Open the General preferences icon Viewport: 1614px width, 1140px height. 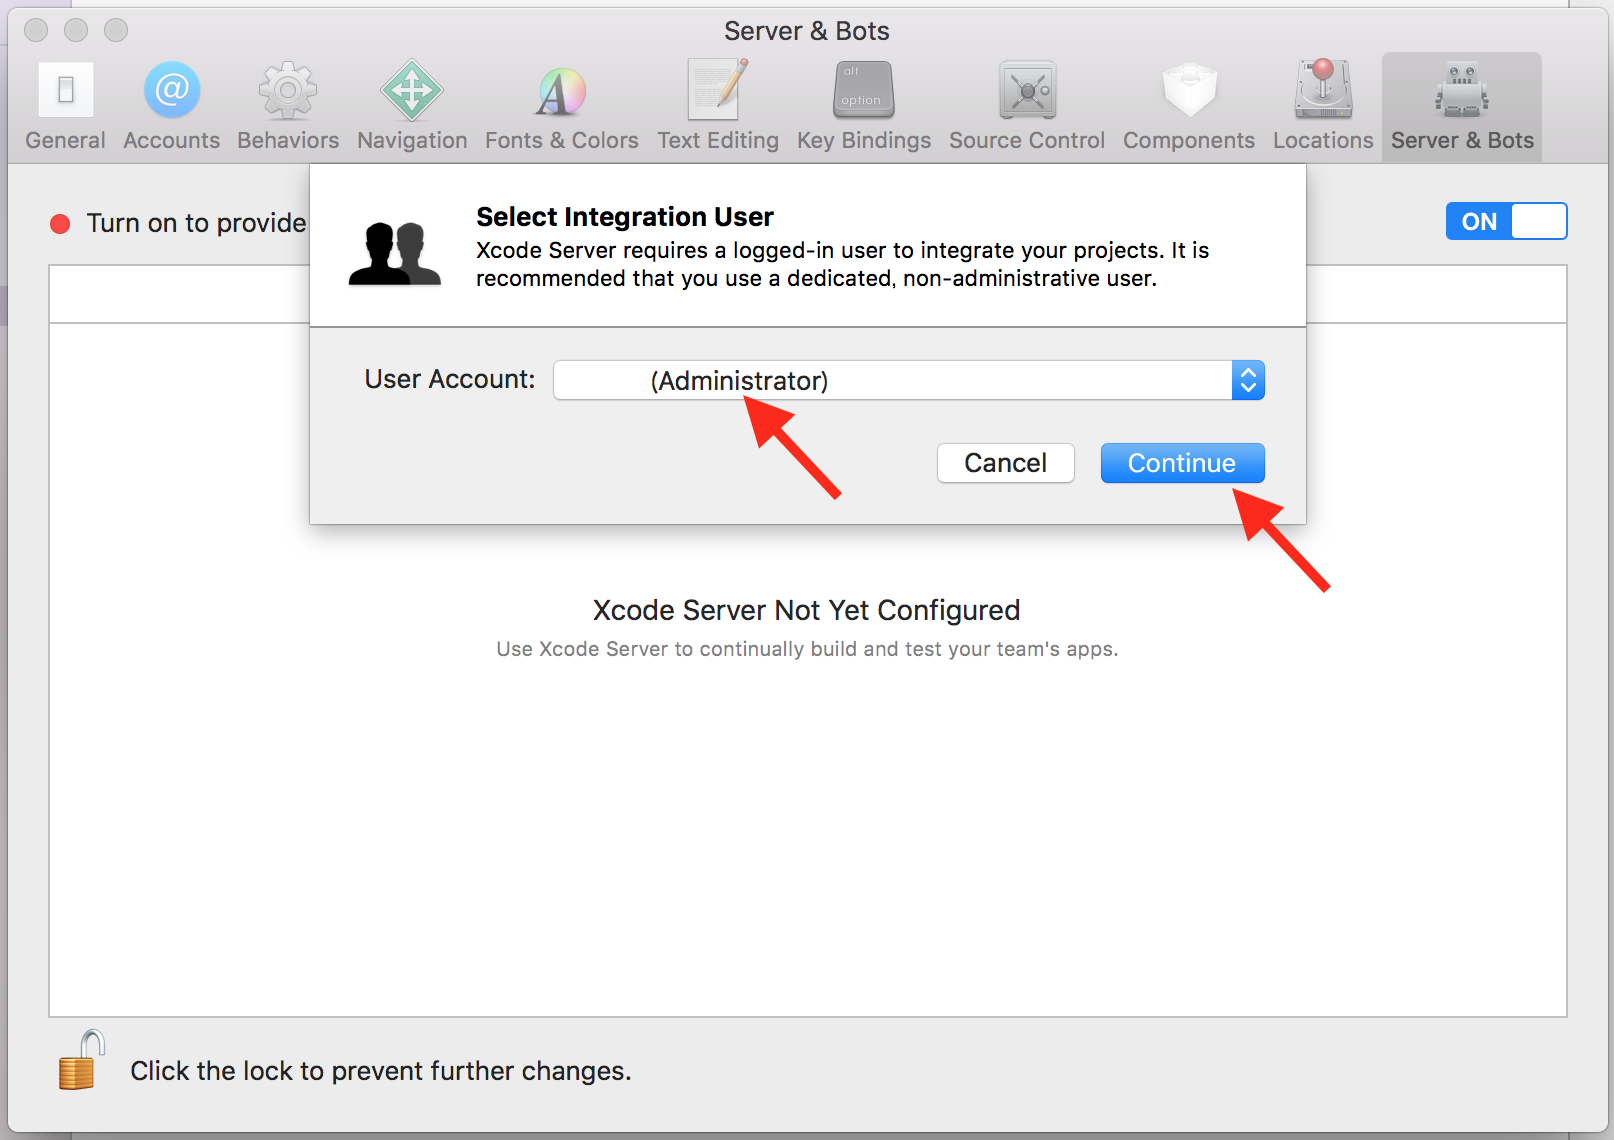[66, 90]
